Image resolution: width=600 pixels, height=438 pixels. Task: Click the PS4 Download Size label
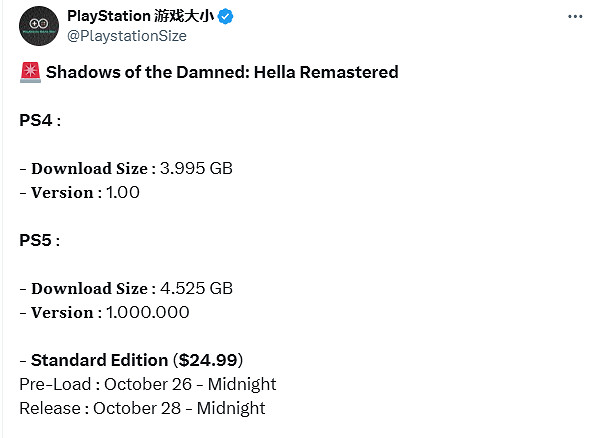point(93,168)
